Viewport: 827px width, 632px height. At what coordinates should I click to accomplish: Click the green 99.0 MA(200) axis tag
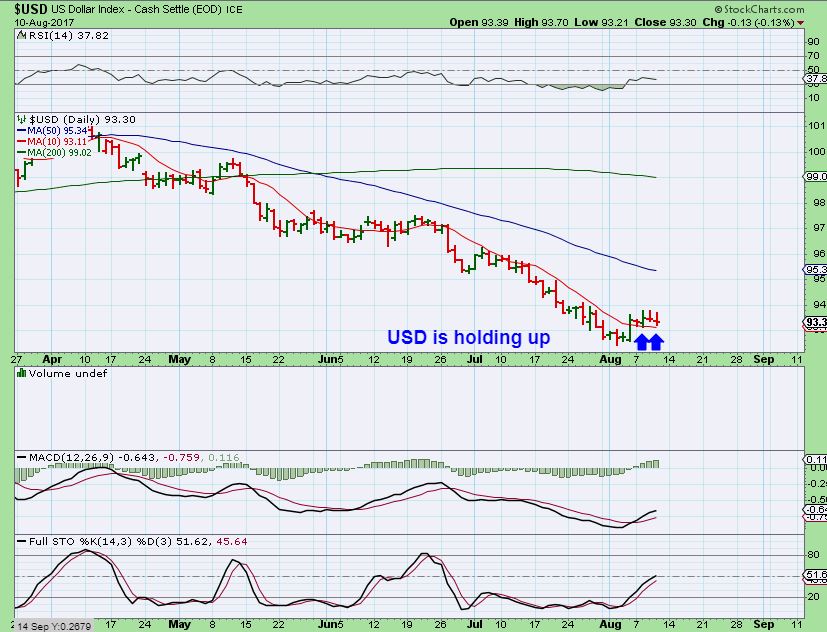[x=814, y=177]
